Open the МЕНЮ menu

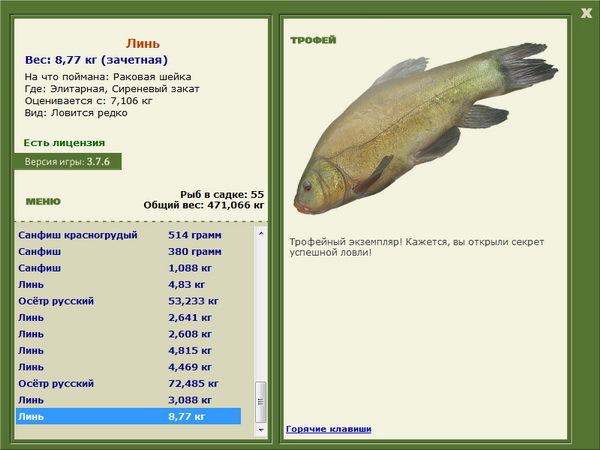(x=43, y=202)
